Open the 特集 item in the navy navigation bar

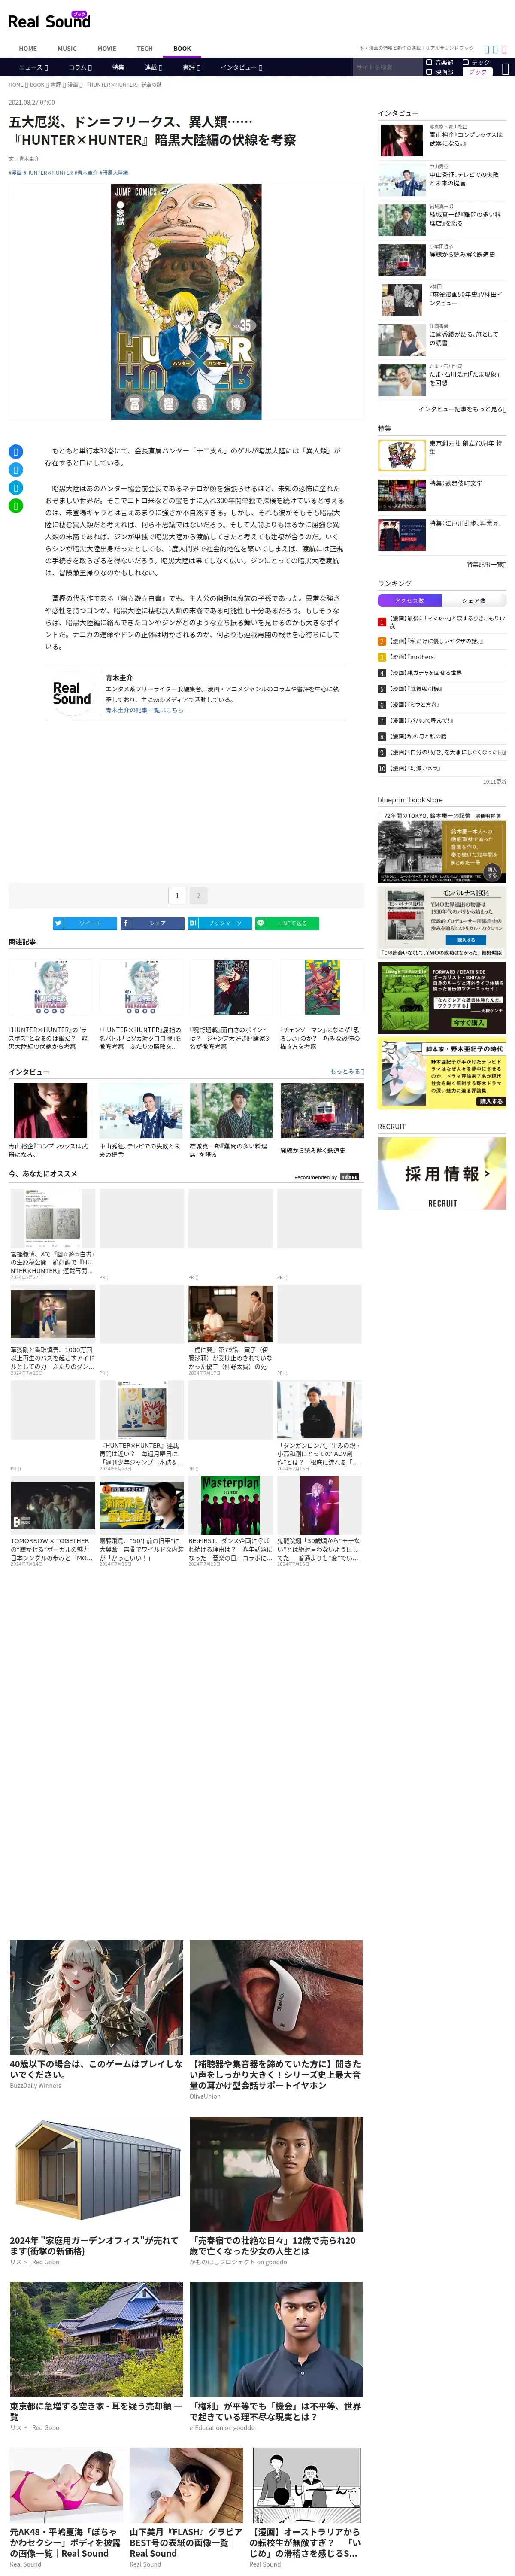[118, 67]
